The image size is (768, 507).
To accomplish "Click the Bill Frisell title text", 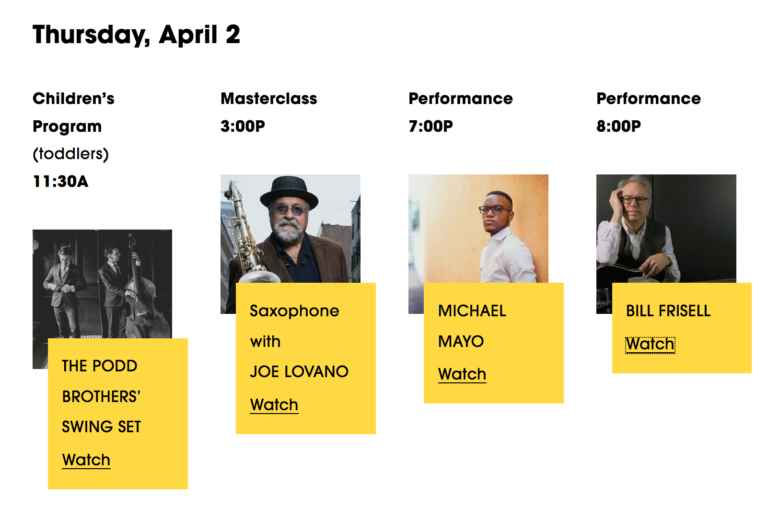I will coord(668,311).
